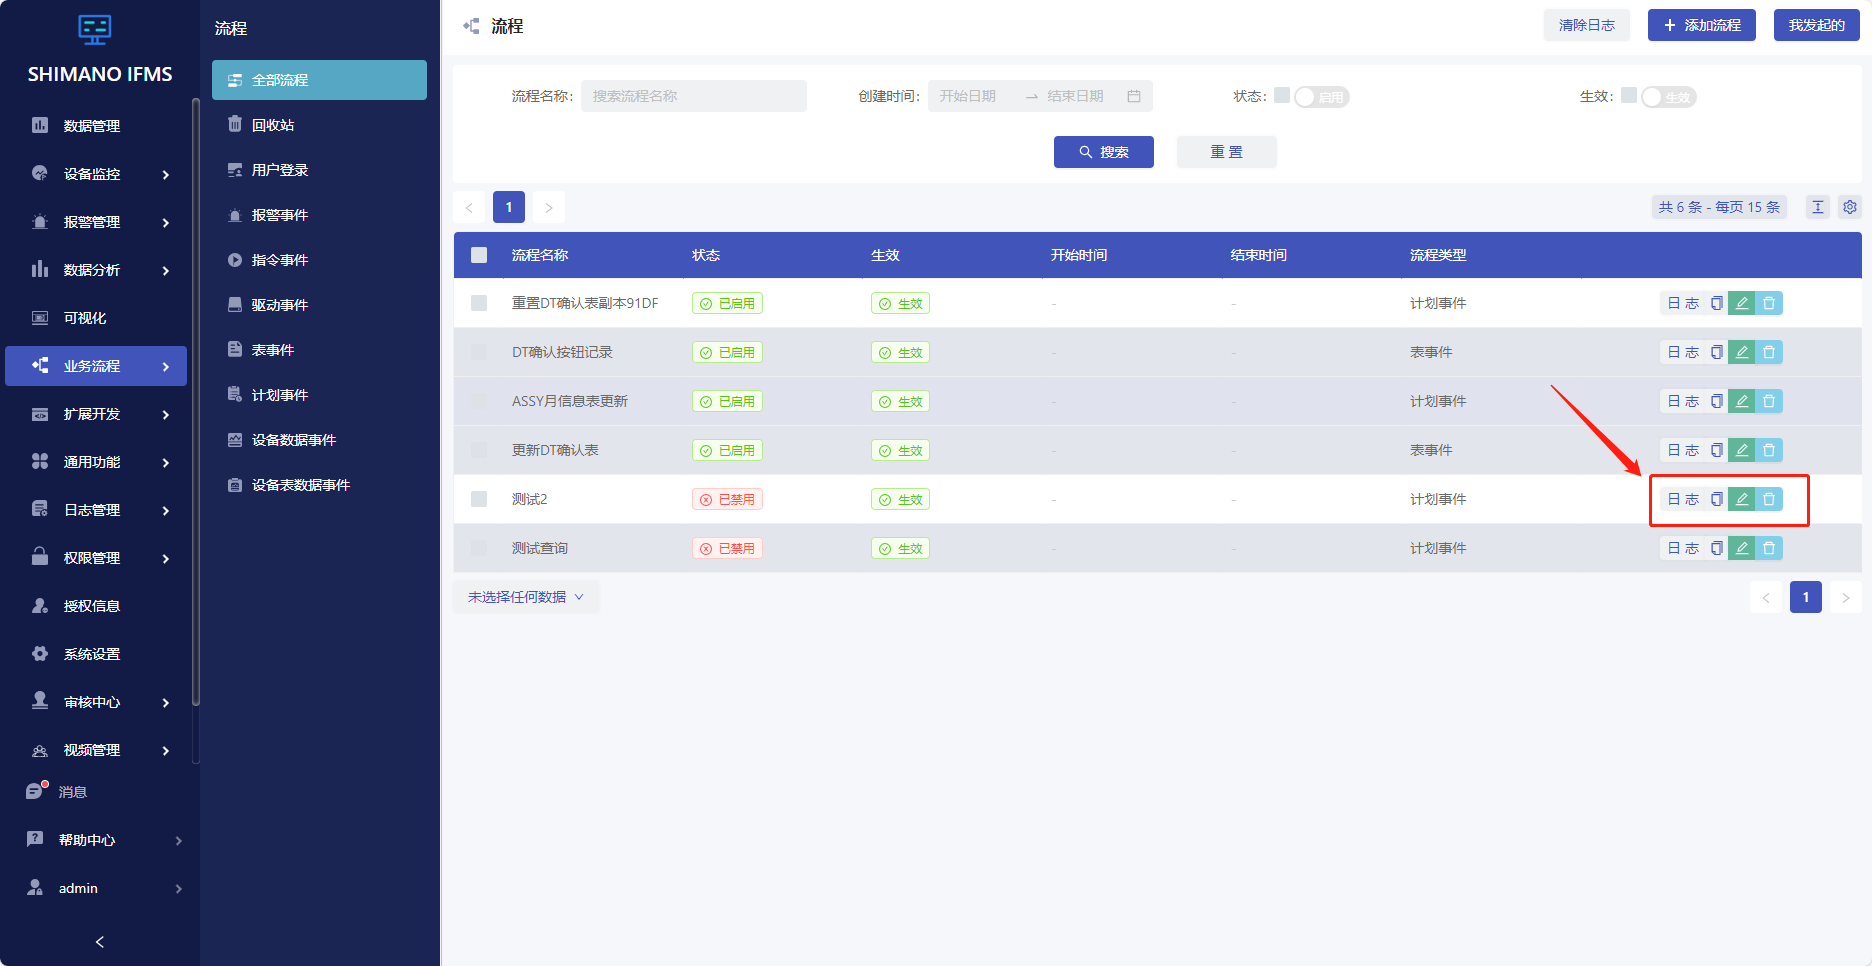This screenshot has height=966, width=1872.
Task: Open 可视化 in the sidebar
Action: [x=95, y=318]
